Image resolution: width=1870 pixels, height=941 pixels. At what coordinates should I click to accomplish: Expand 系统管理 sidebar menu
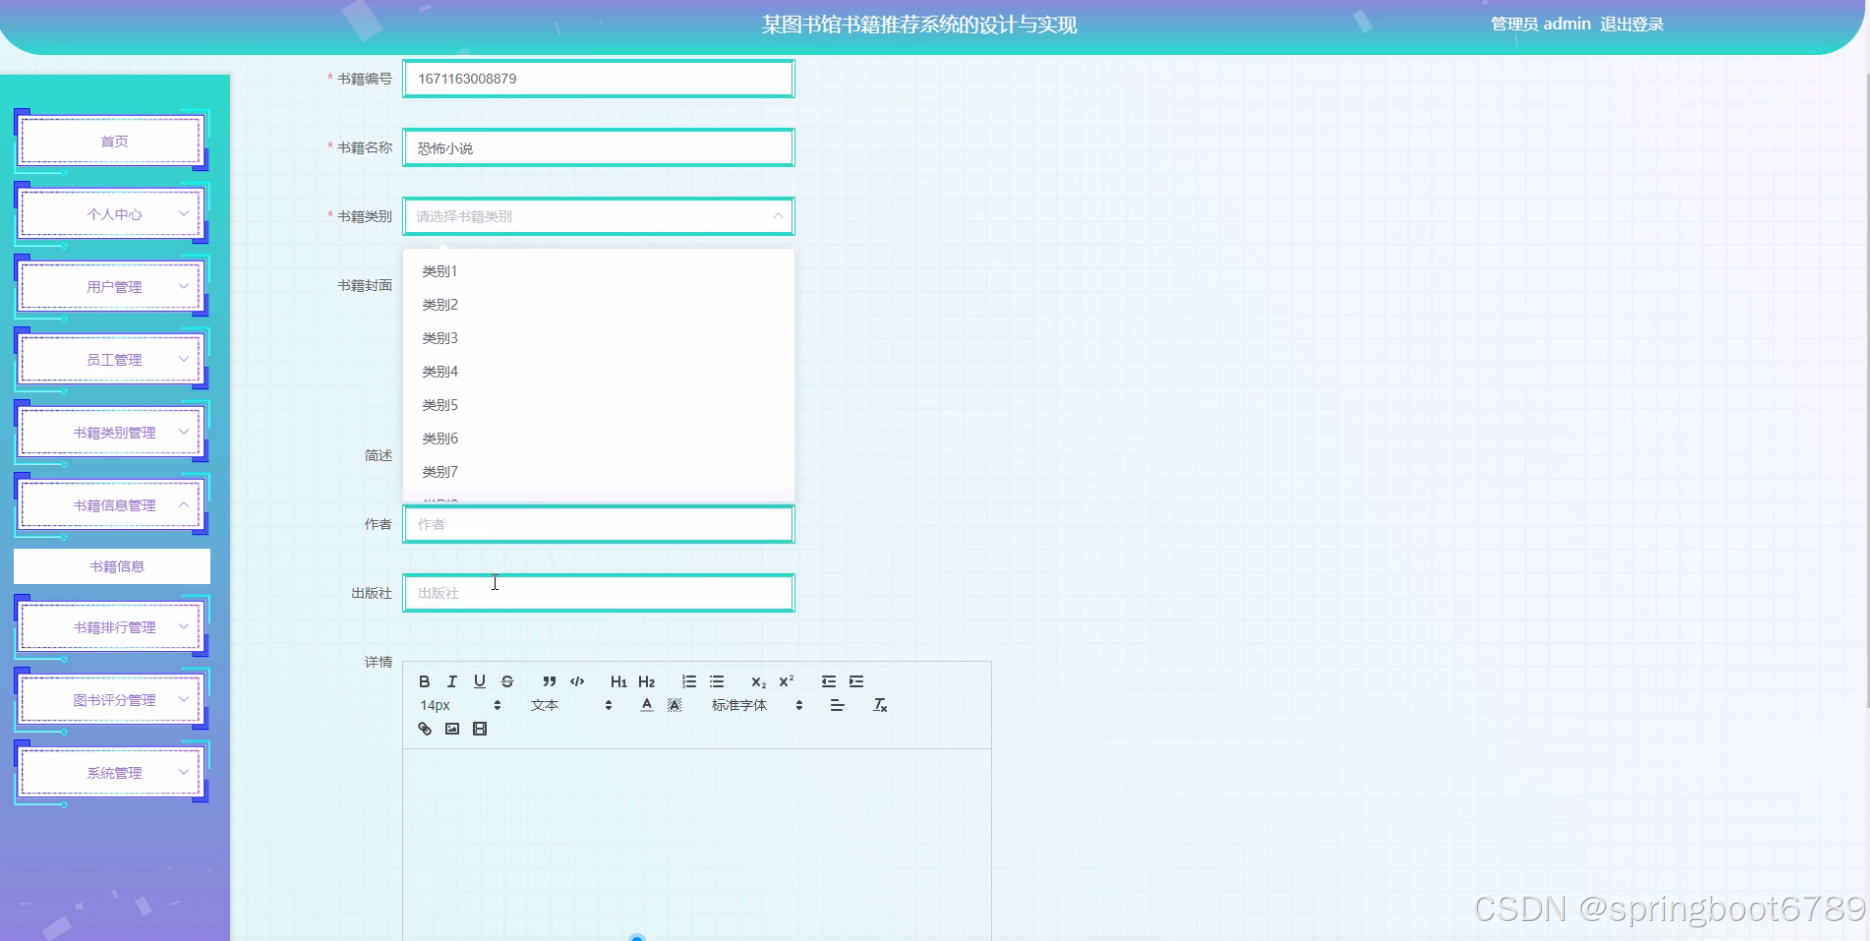click(x=112, y=773)
